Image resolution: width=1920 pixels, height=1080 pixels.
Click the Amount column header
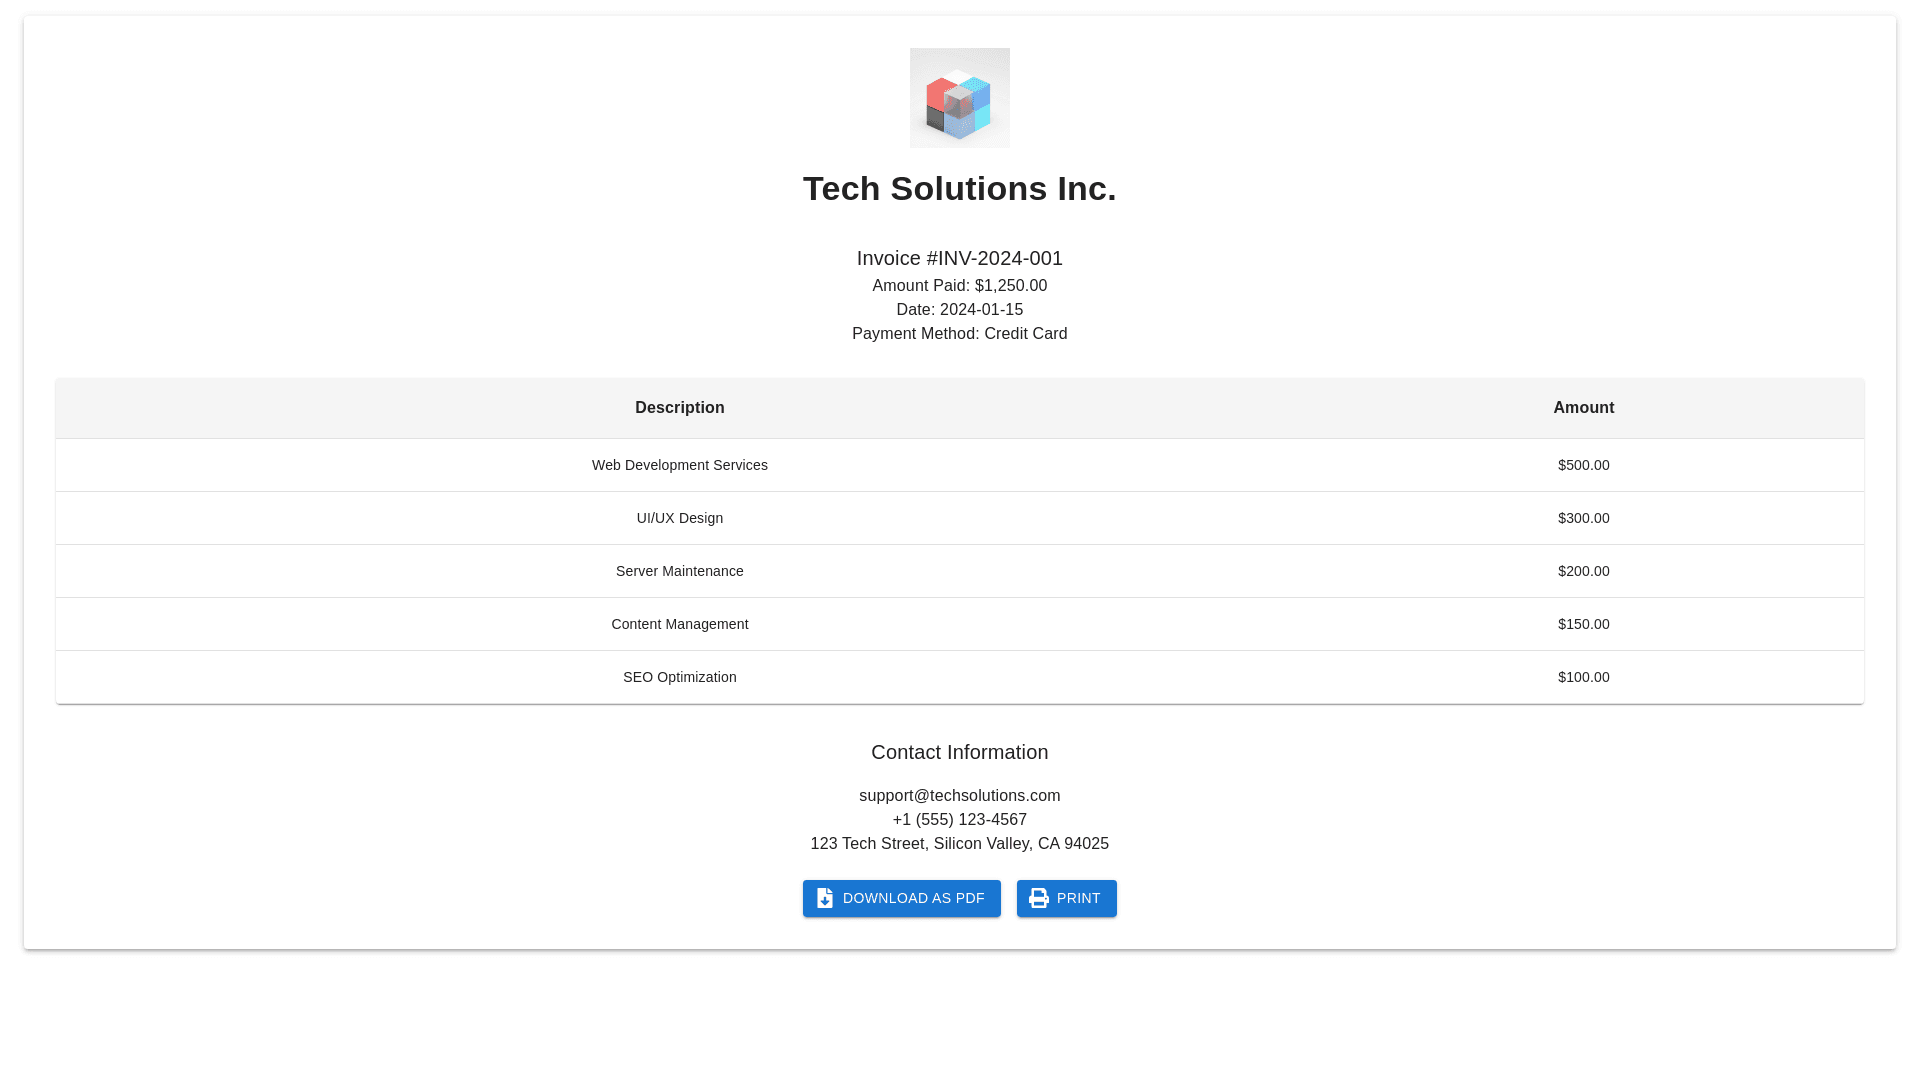point(1583,408)
